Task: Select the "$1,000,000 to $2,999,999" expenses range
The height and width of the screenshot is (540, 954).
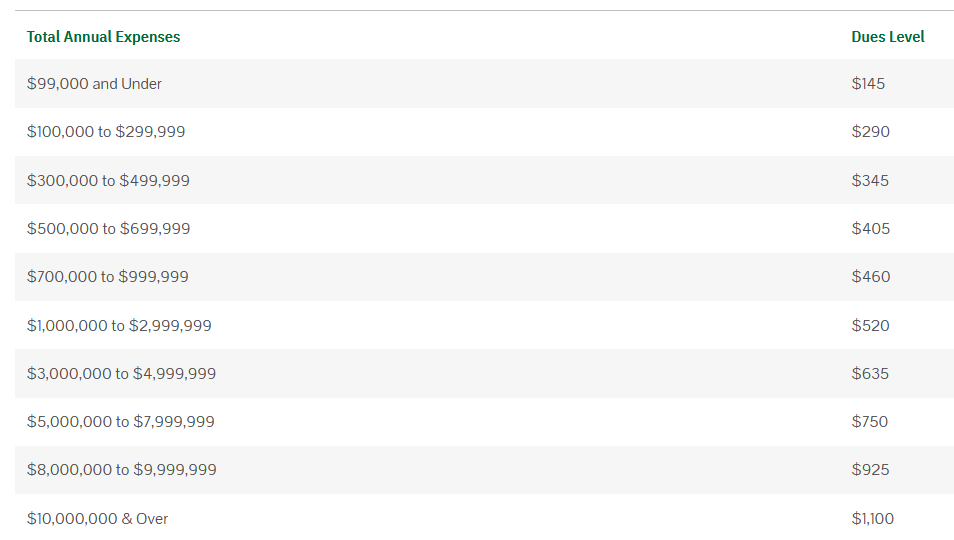Action: [x=119, y=326]
